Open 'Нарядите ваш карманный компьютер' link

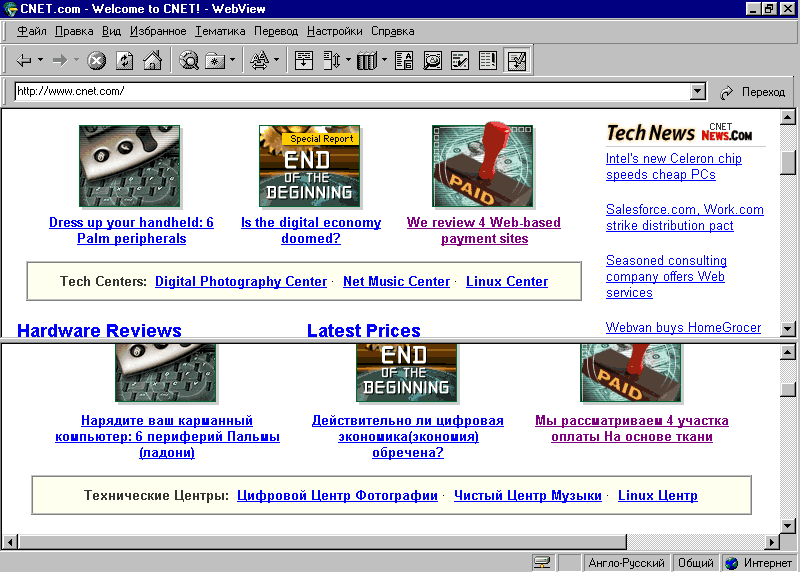pos(167,436)
